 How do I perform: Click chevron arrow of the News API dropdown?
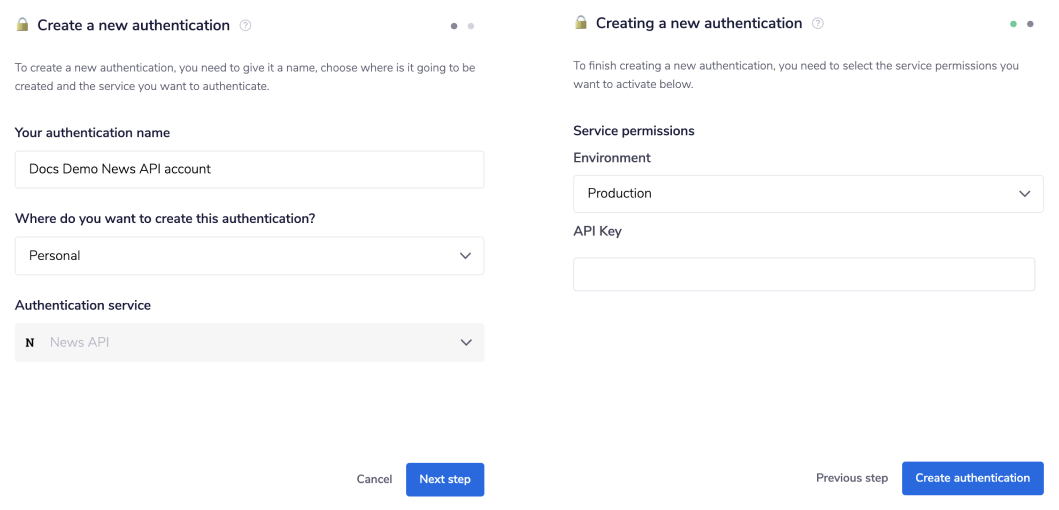(465, 342)
